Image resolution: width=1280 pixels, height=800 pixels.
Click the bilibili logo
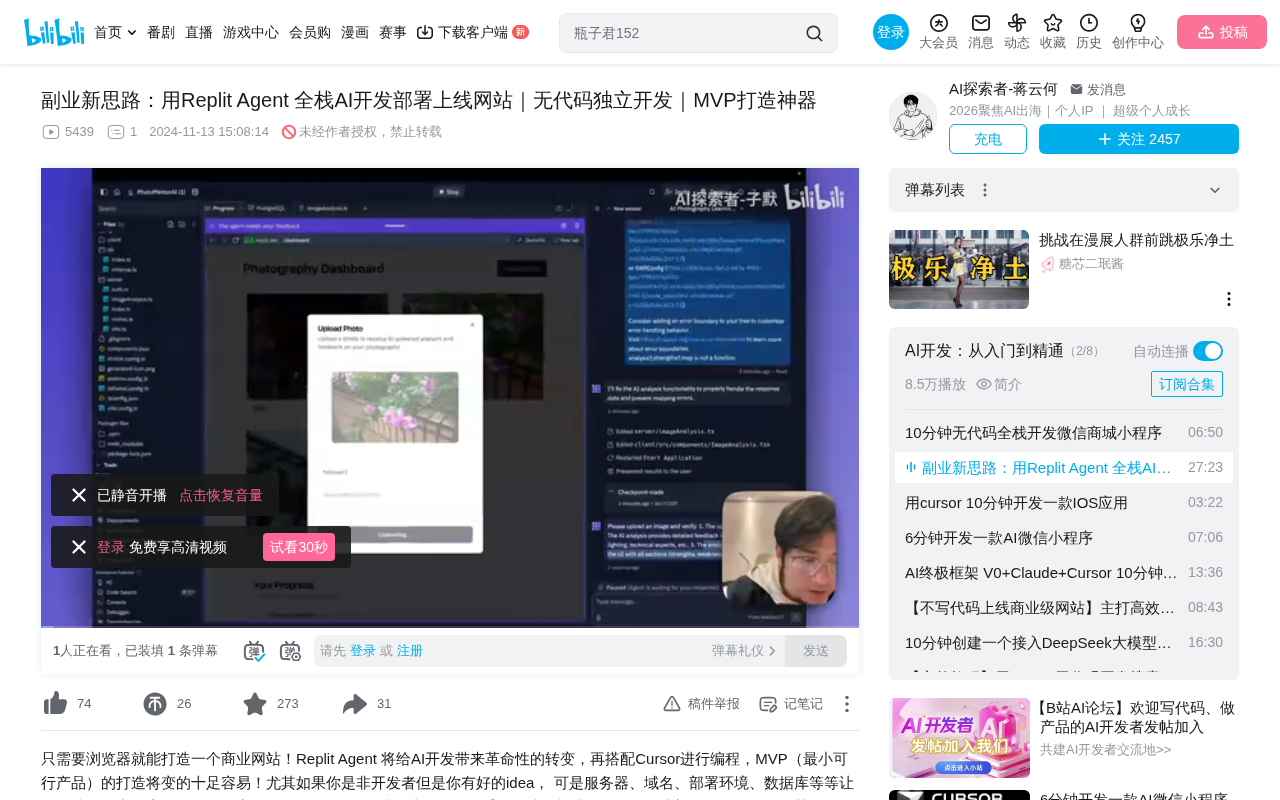pyautogui.click(x=54, y=32)
